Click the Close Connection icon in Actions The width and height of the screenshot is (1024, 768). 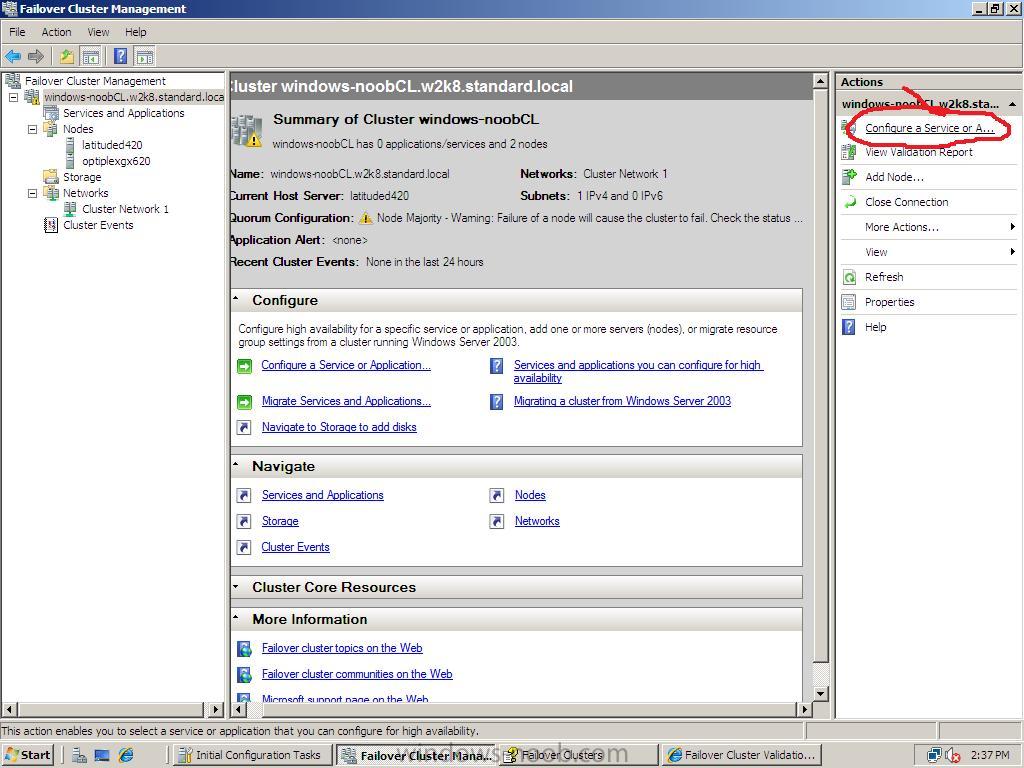tap(849, 202)
